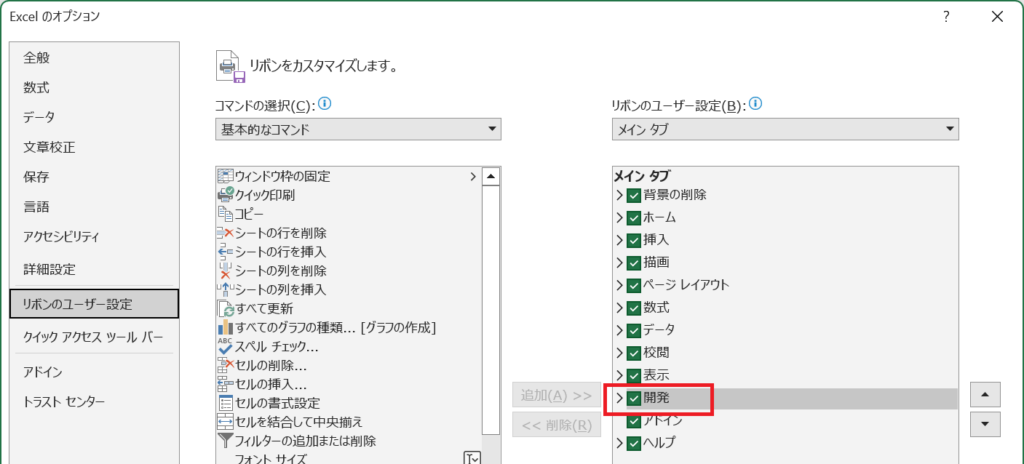Toggle the ヘルプ tab checkbox
The image size is (1024, 464).
point(633,443)
